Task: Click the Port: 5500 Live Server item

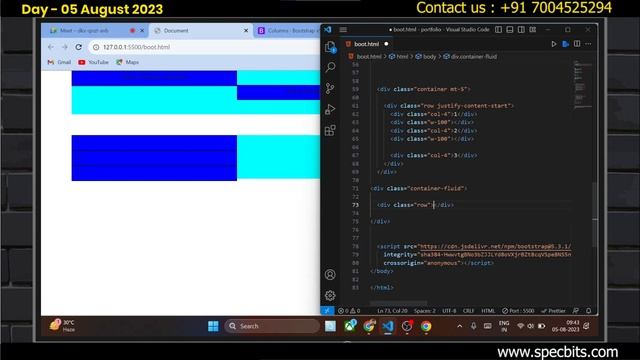Action: (518, 311)
